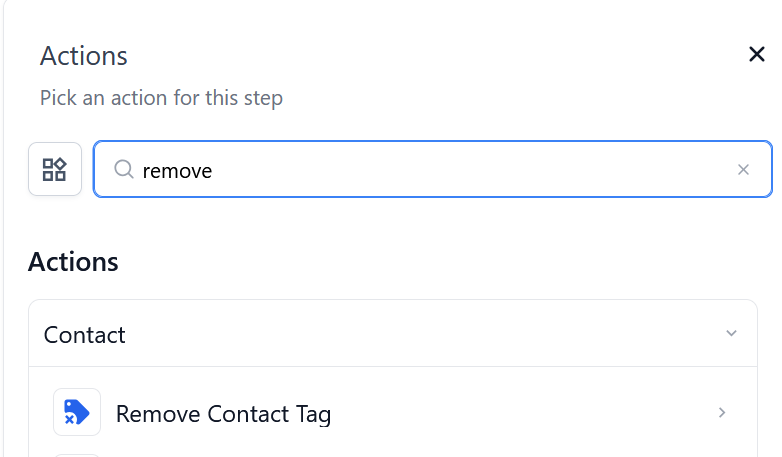Viewport: 782px width, 457px height.
Task: Open the Remove Contact Tag right arrow
Action: pos(722,412)
